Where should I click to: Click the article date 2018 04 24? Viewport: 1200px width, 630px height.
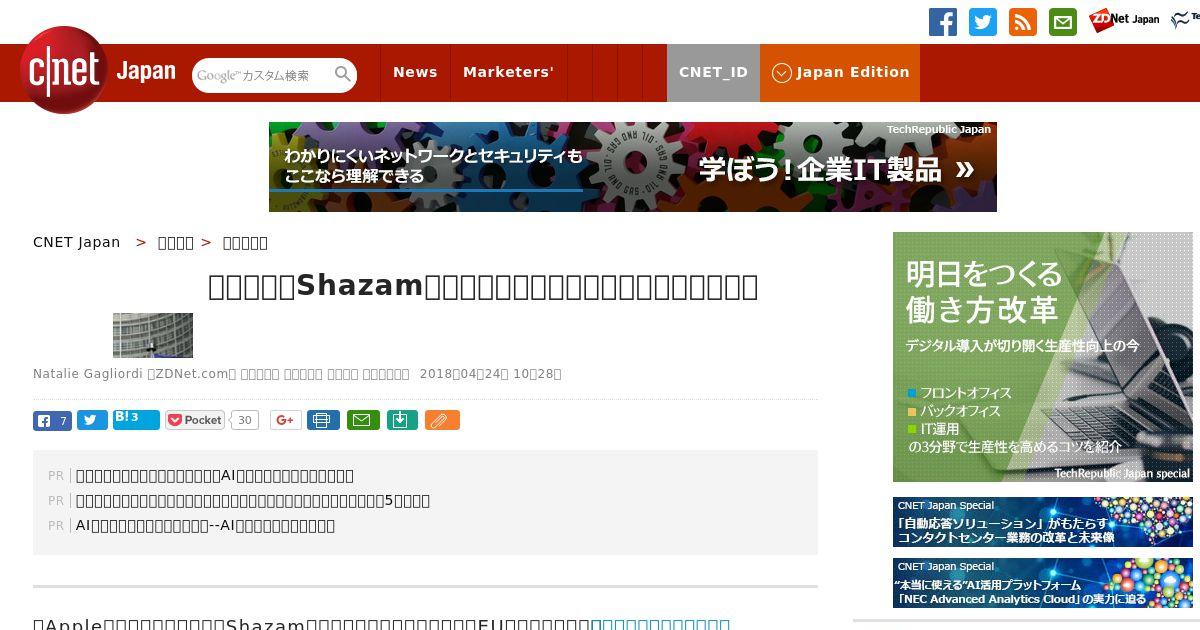(x=491, y=374)
